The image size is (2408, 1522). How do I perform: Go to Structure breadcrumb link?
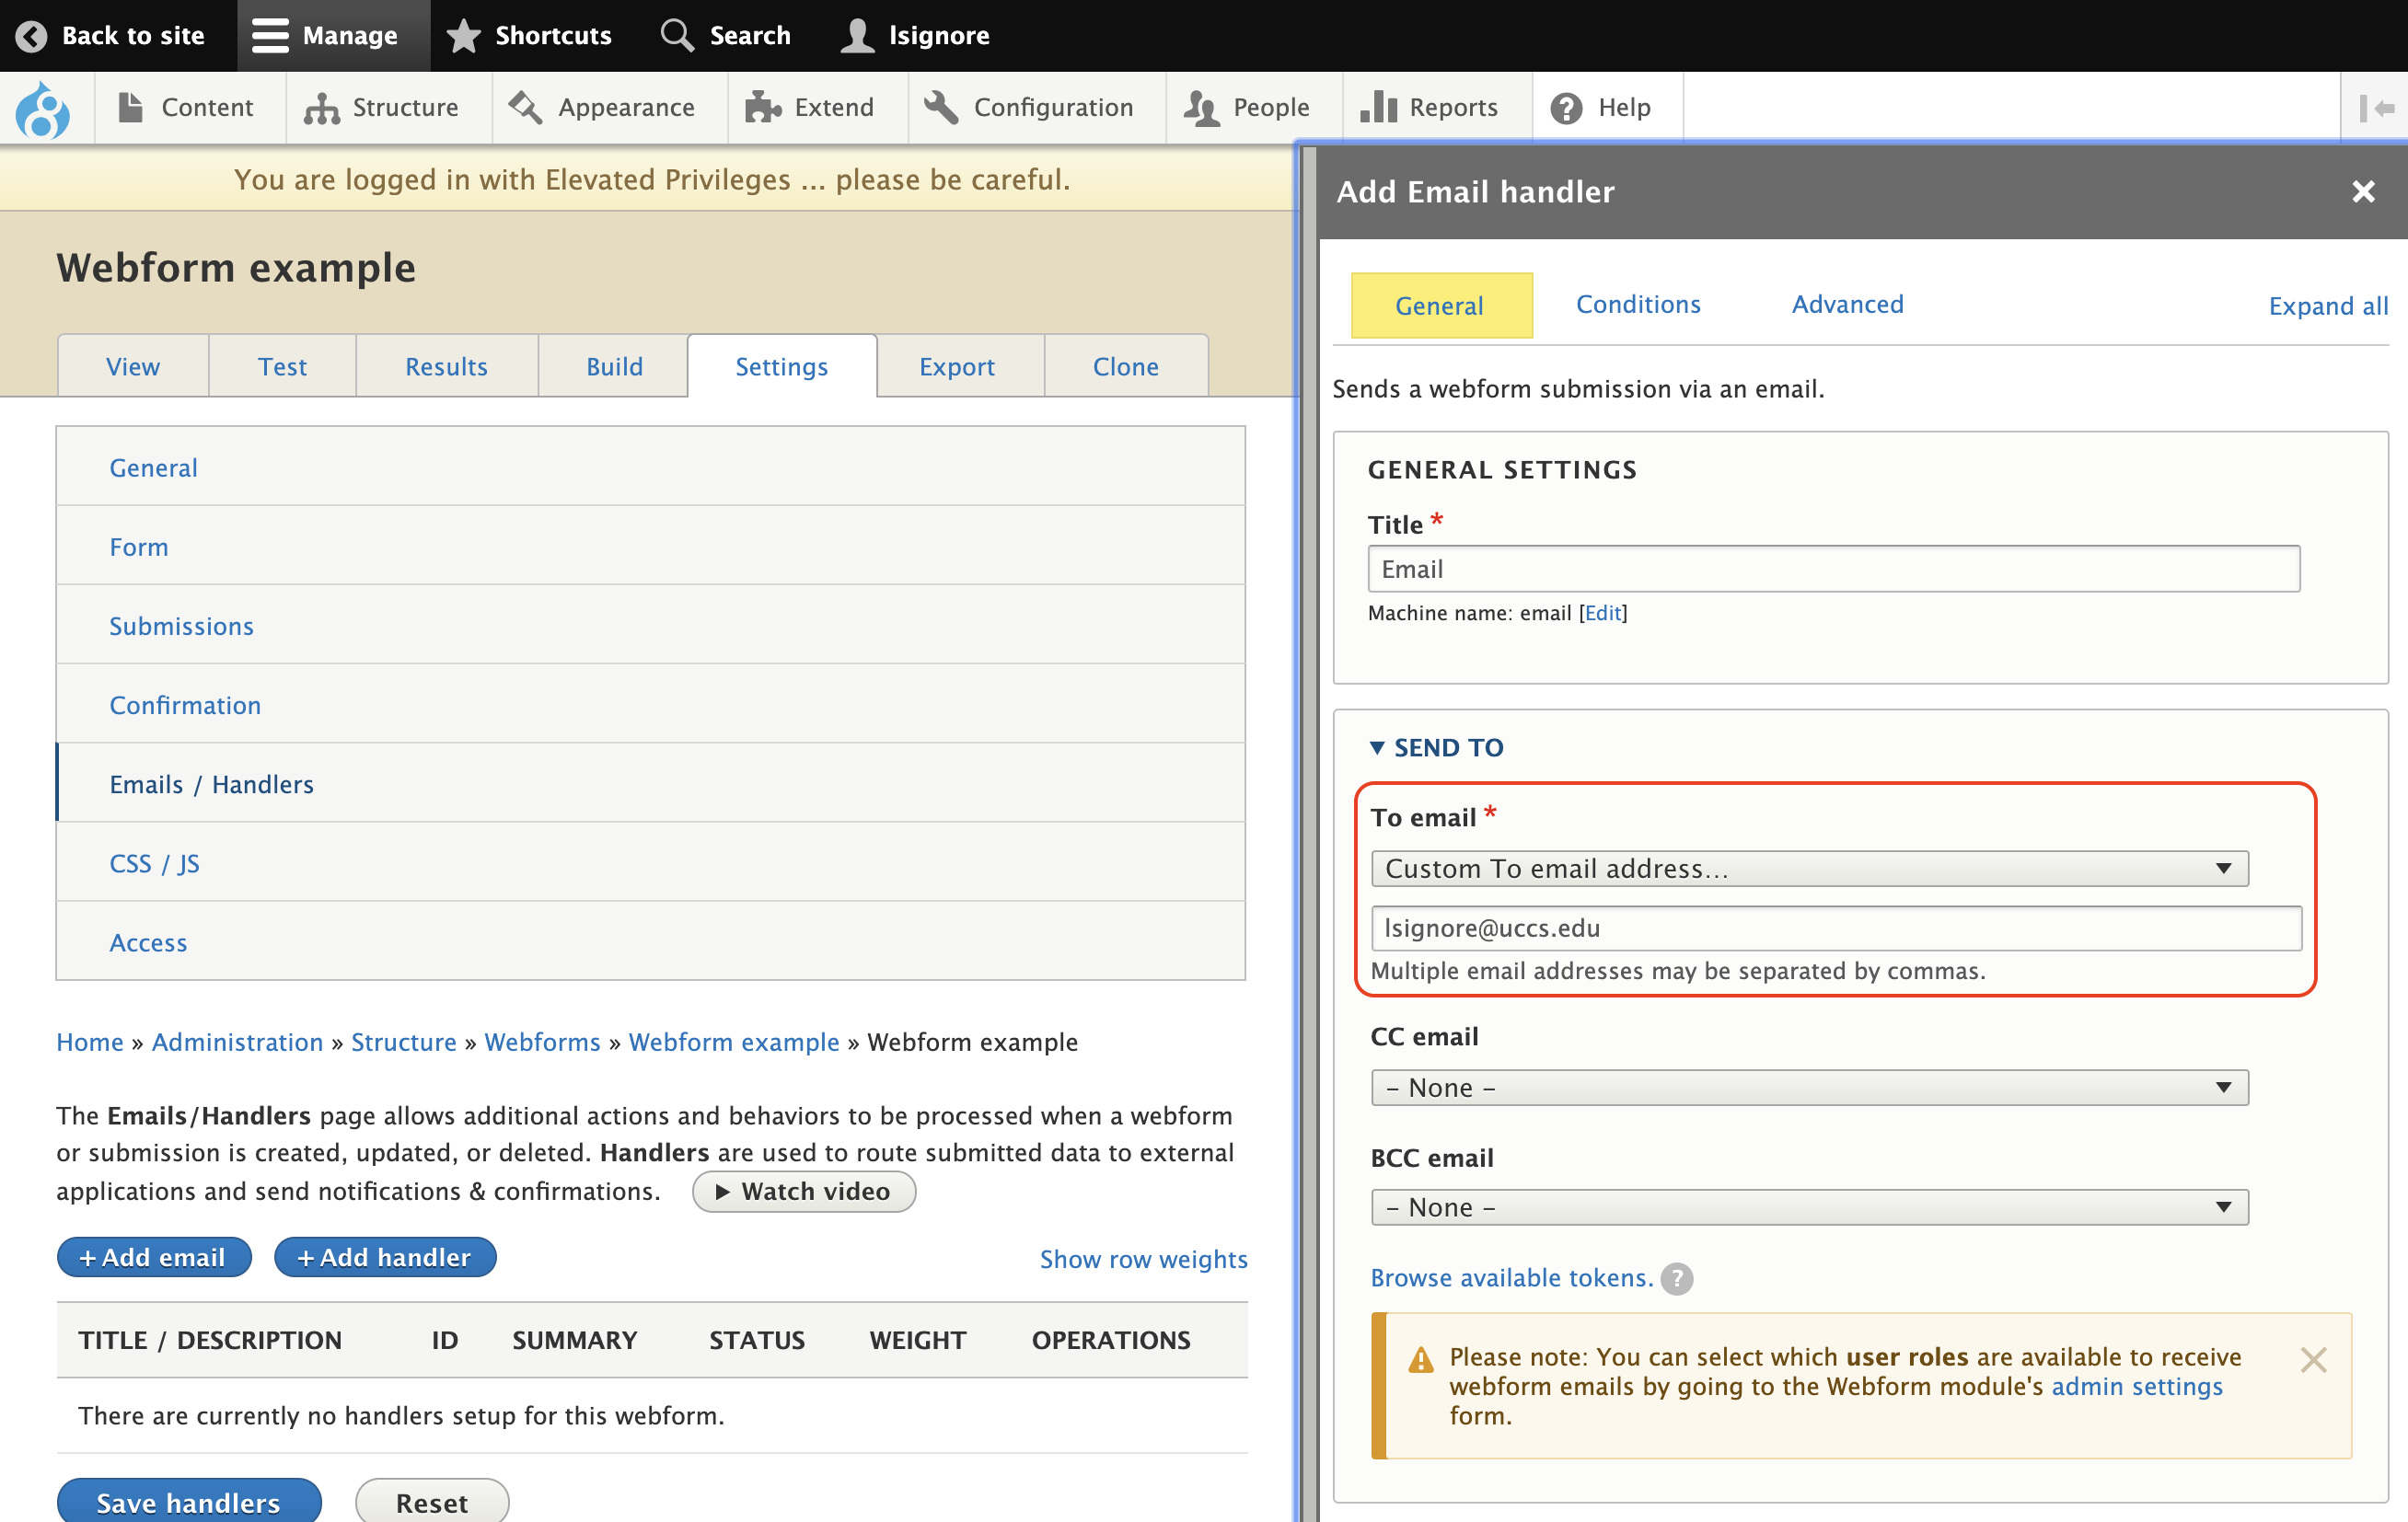403,1042
